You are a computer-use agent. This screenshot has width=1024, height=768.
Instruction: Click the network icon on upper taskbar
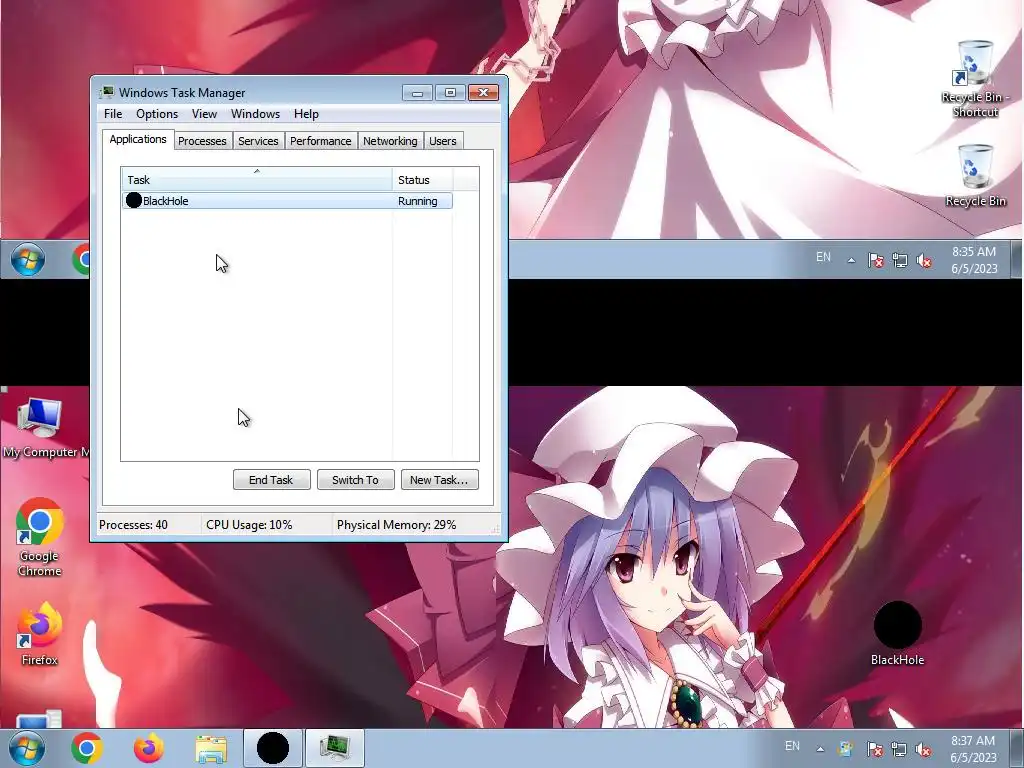[x=900, y=261]
